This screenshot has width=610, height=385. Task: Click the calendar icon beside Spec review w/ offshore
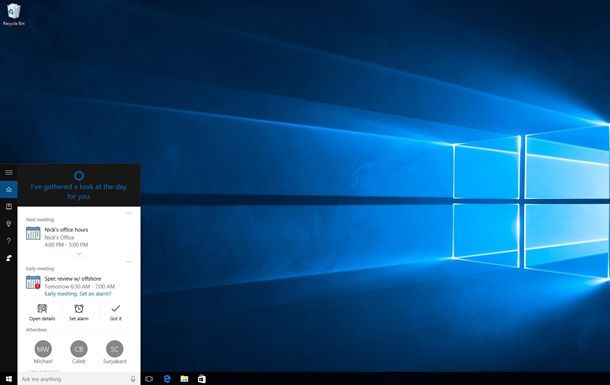point(33,282)
